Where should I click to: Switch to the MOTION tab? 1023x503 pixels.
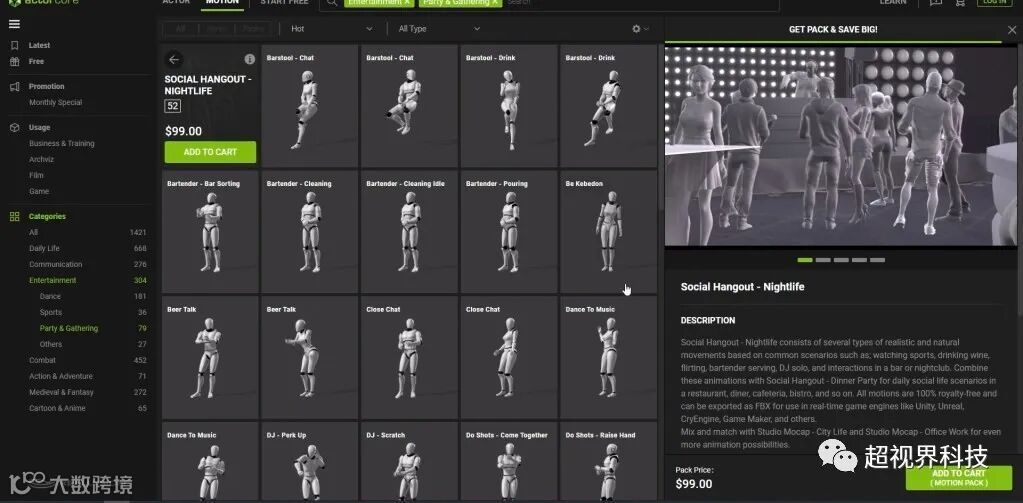tap(222, 3)
